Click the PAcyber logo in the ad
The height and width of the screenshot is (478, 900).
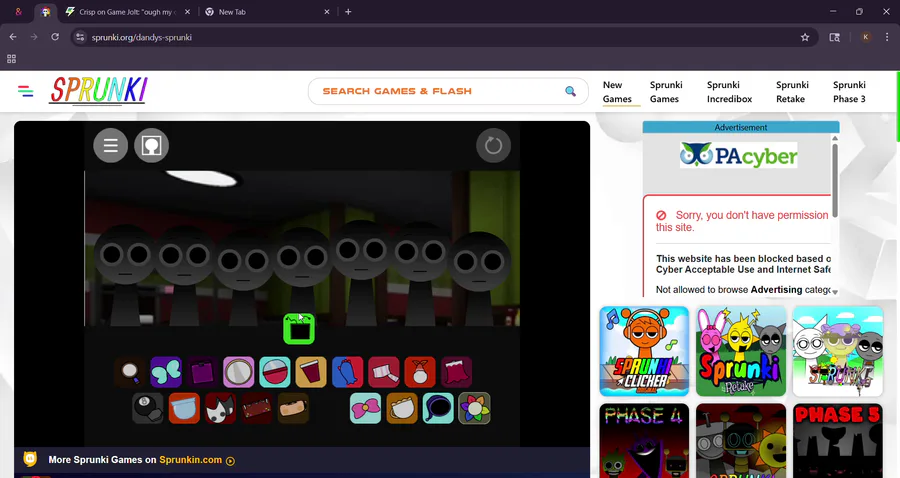739,155
